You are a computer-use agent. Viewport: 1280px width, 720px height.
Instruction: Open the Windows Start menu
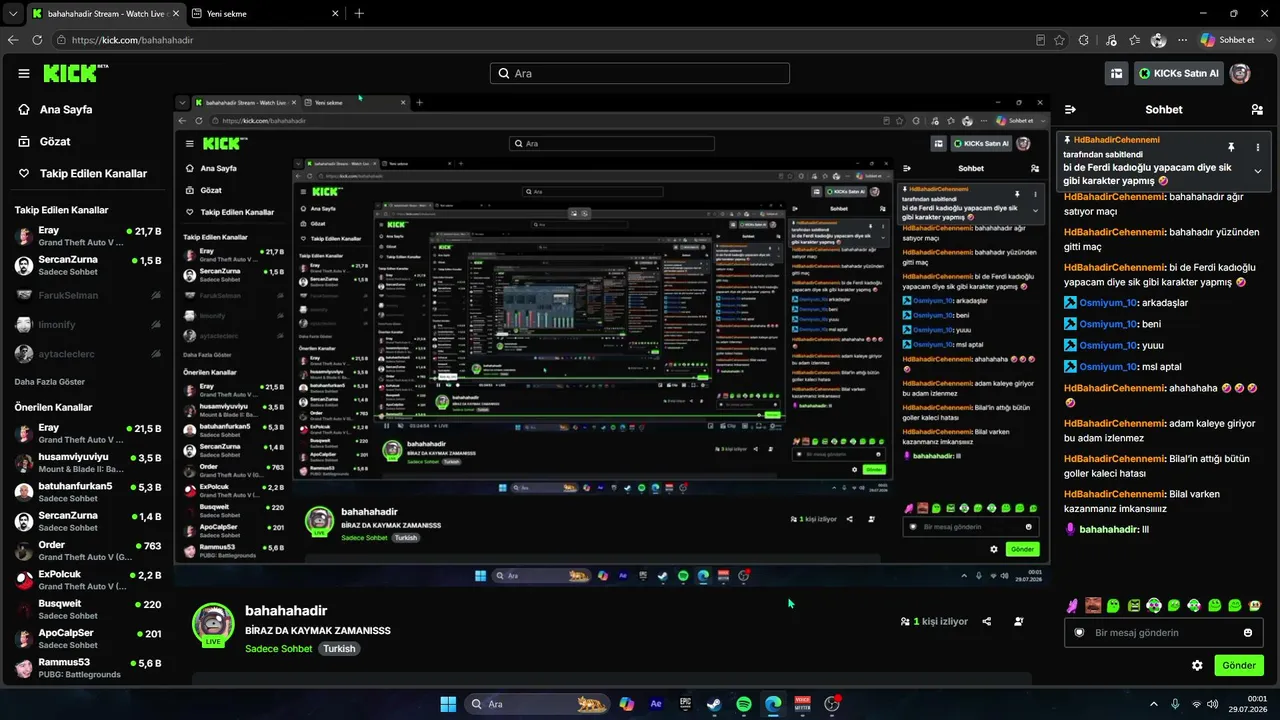448,704
